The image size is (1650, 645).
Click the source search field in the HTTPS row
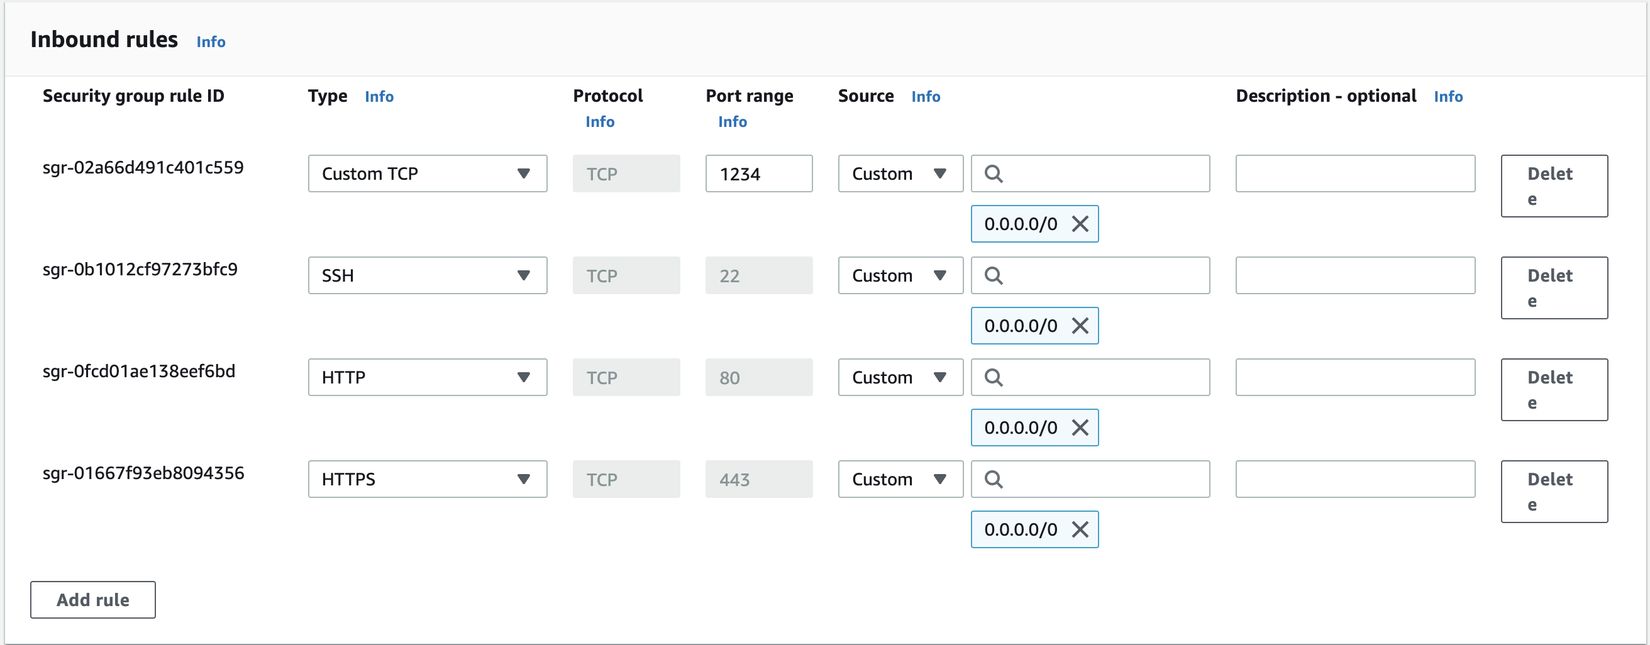click(x=1100, y=480)
